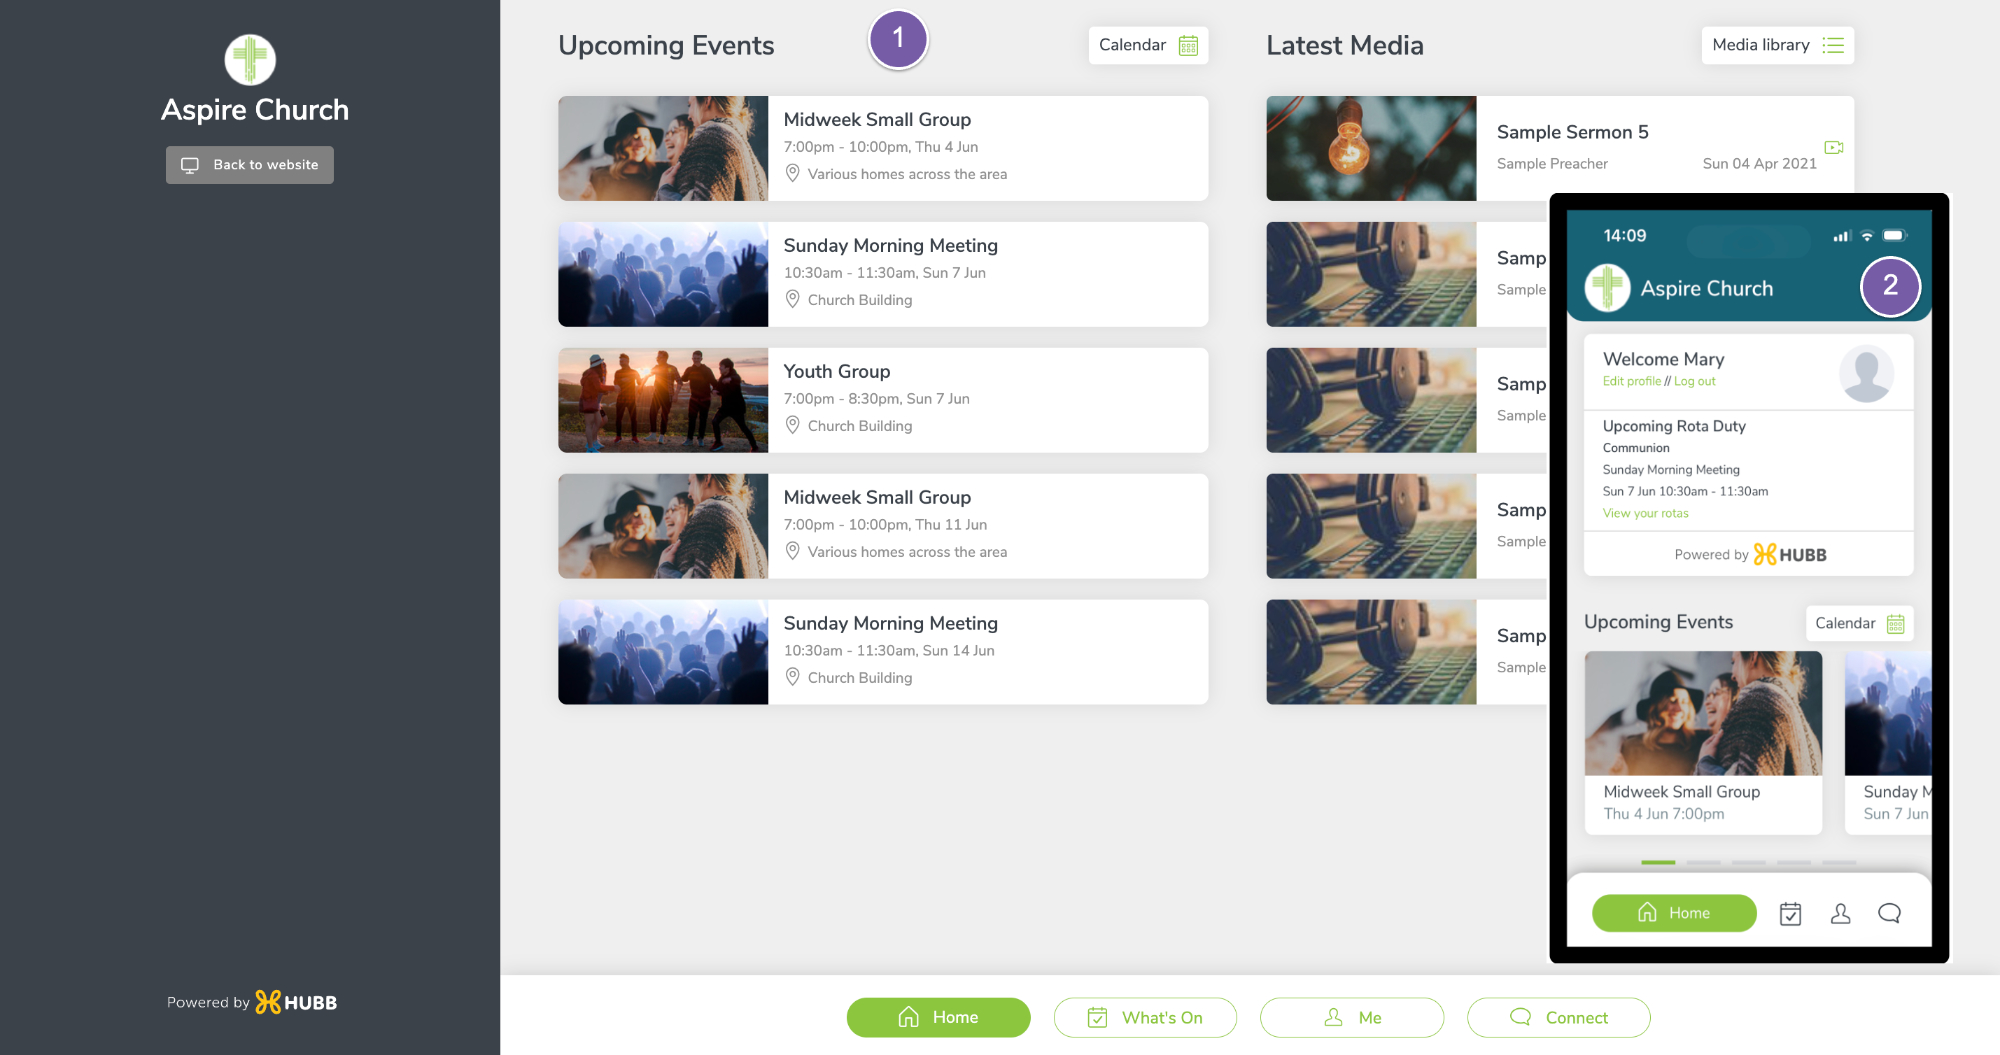Click View your rotas link
Viewport: 2000px width, 1055px height.
[x=1645, y=513]
